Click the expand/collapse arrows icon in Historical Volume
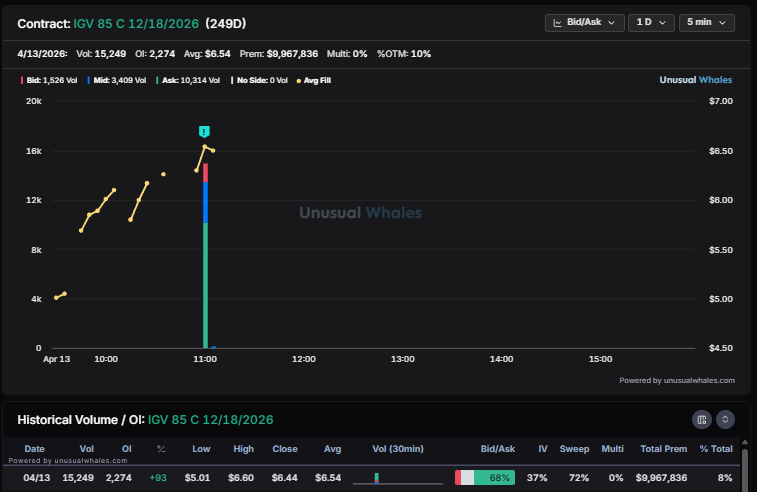 (x=725, y=419)
